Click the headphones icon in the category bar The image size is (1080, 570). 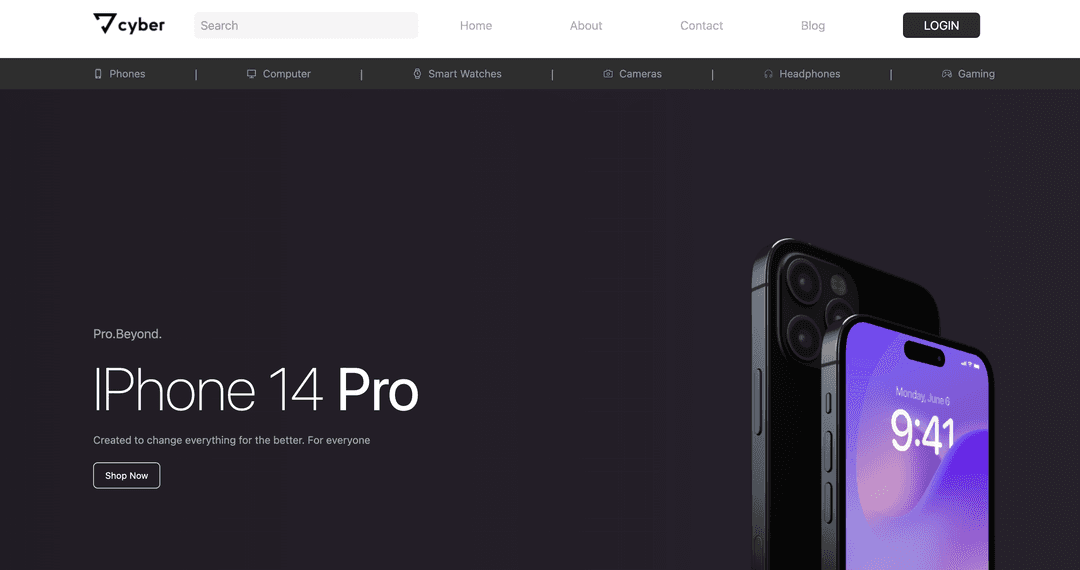tap(768, 74)
